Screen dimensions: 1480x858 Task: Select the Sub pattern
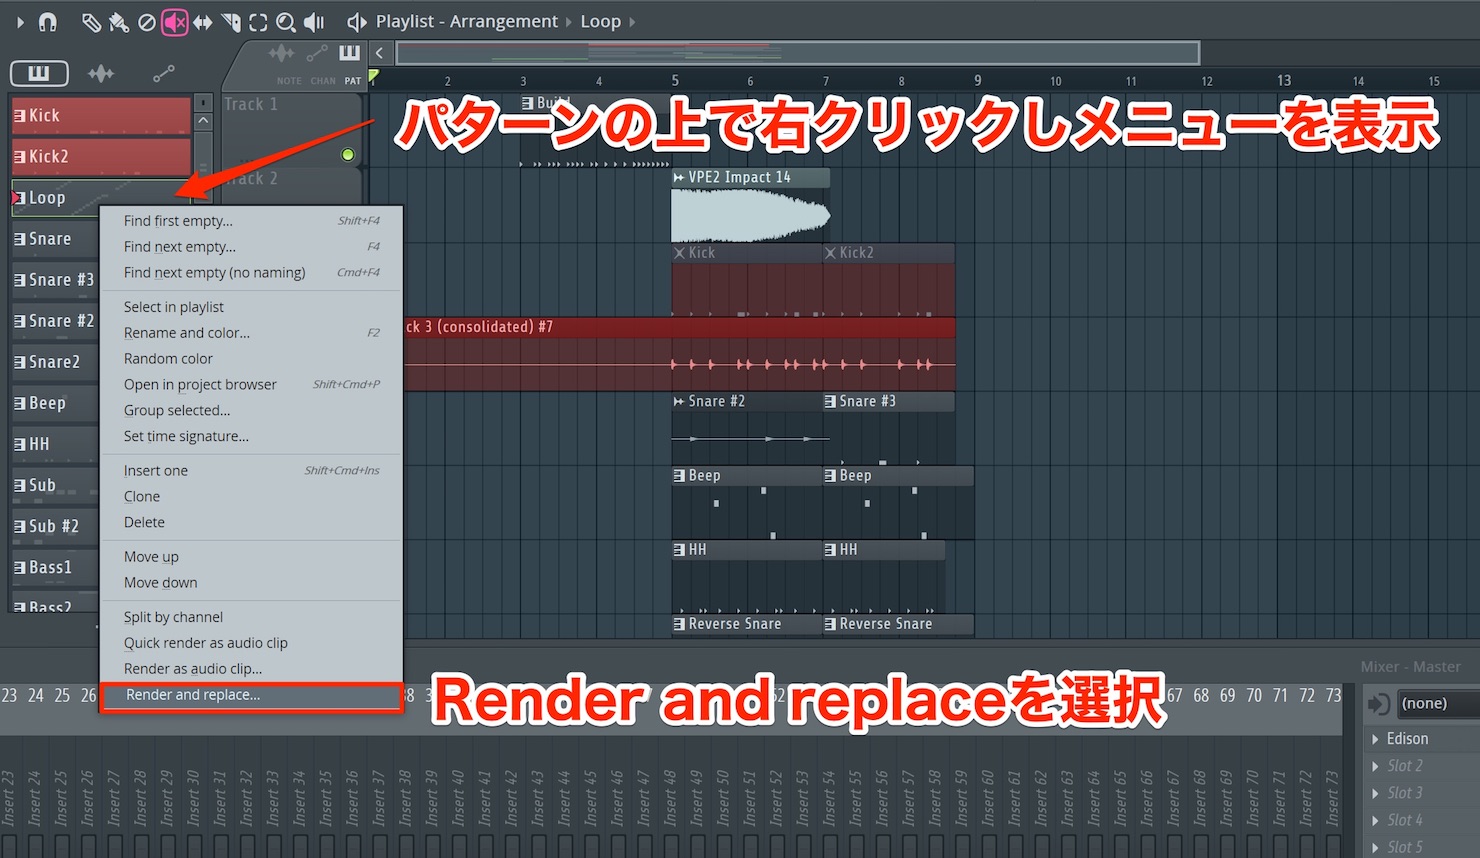tap(55, 485)
